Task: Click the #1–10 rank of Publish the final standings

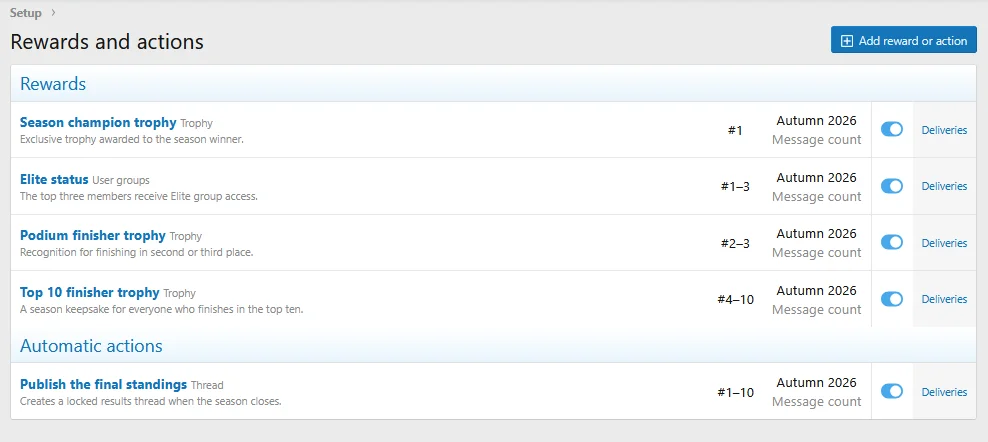Action: tap(735, 392)
